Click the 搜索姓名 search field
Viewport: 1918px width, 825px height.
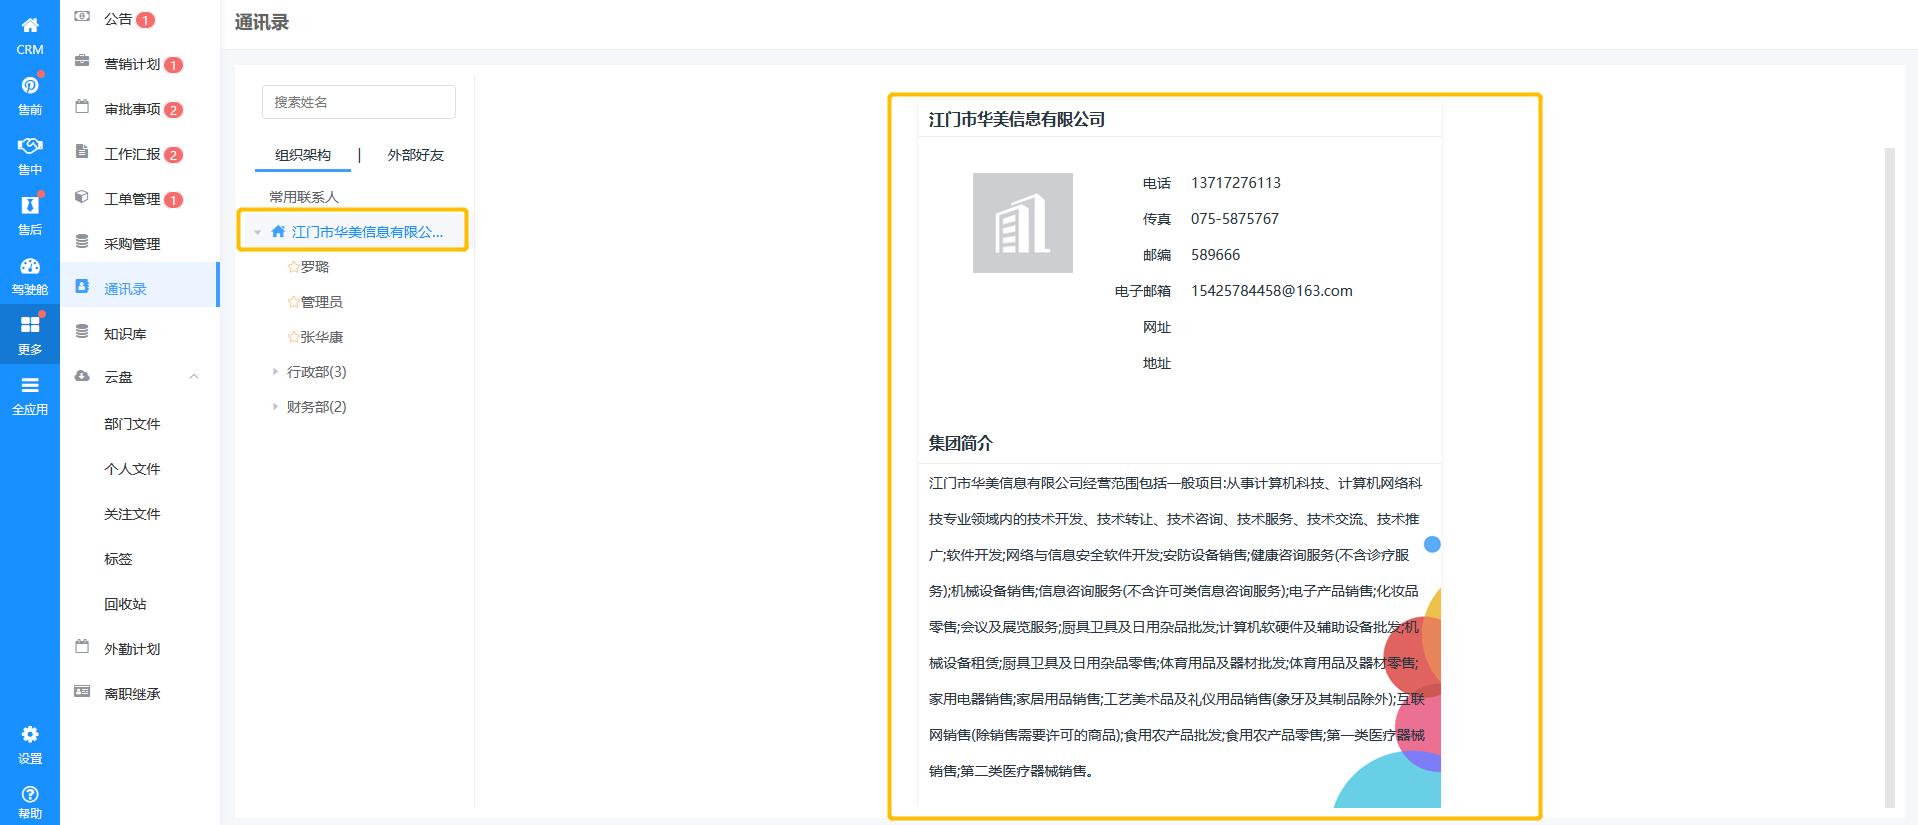[358, 102]
